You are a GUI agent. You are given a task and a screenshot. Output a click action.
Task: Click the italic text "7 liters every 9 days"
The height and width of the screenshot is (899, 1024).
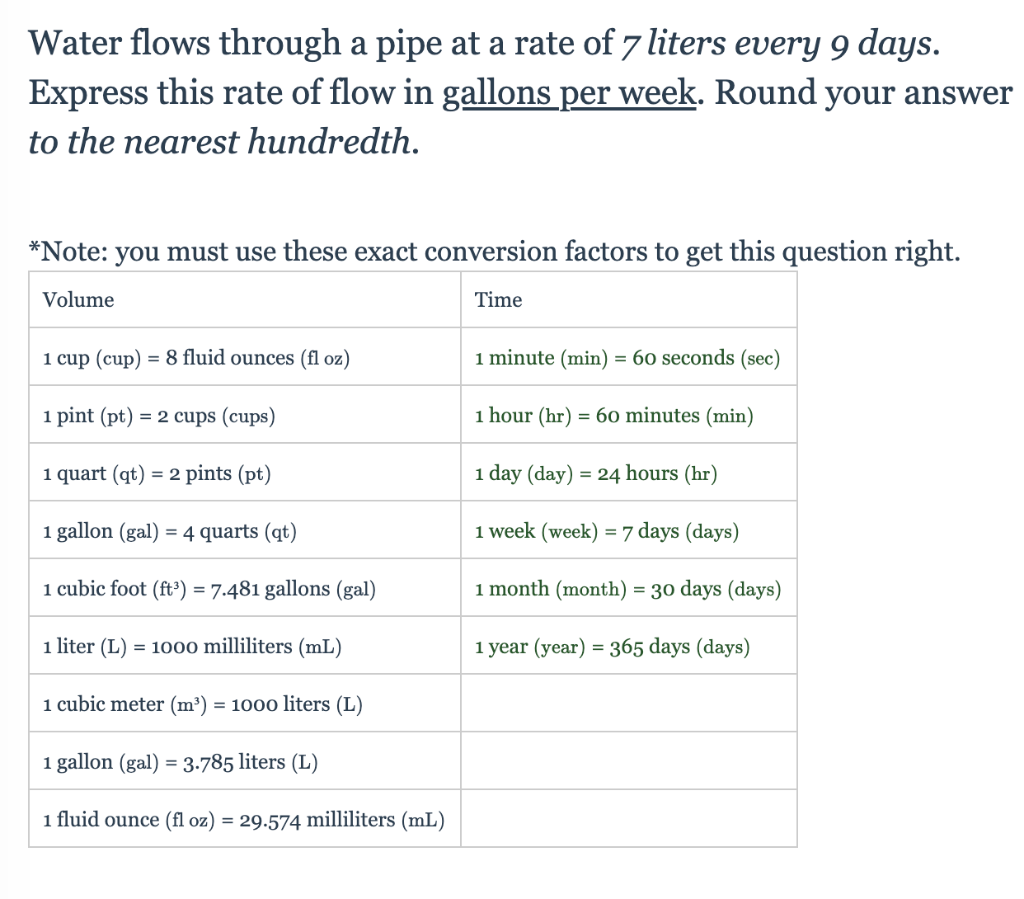780,44
